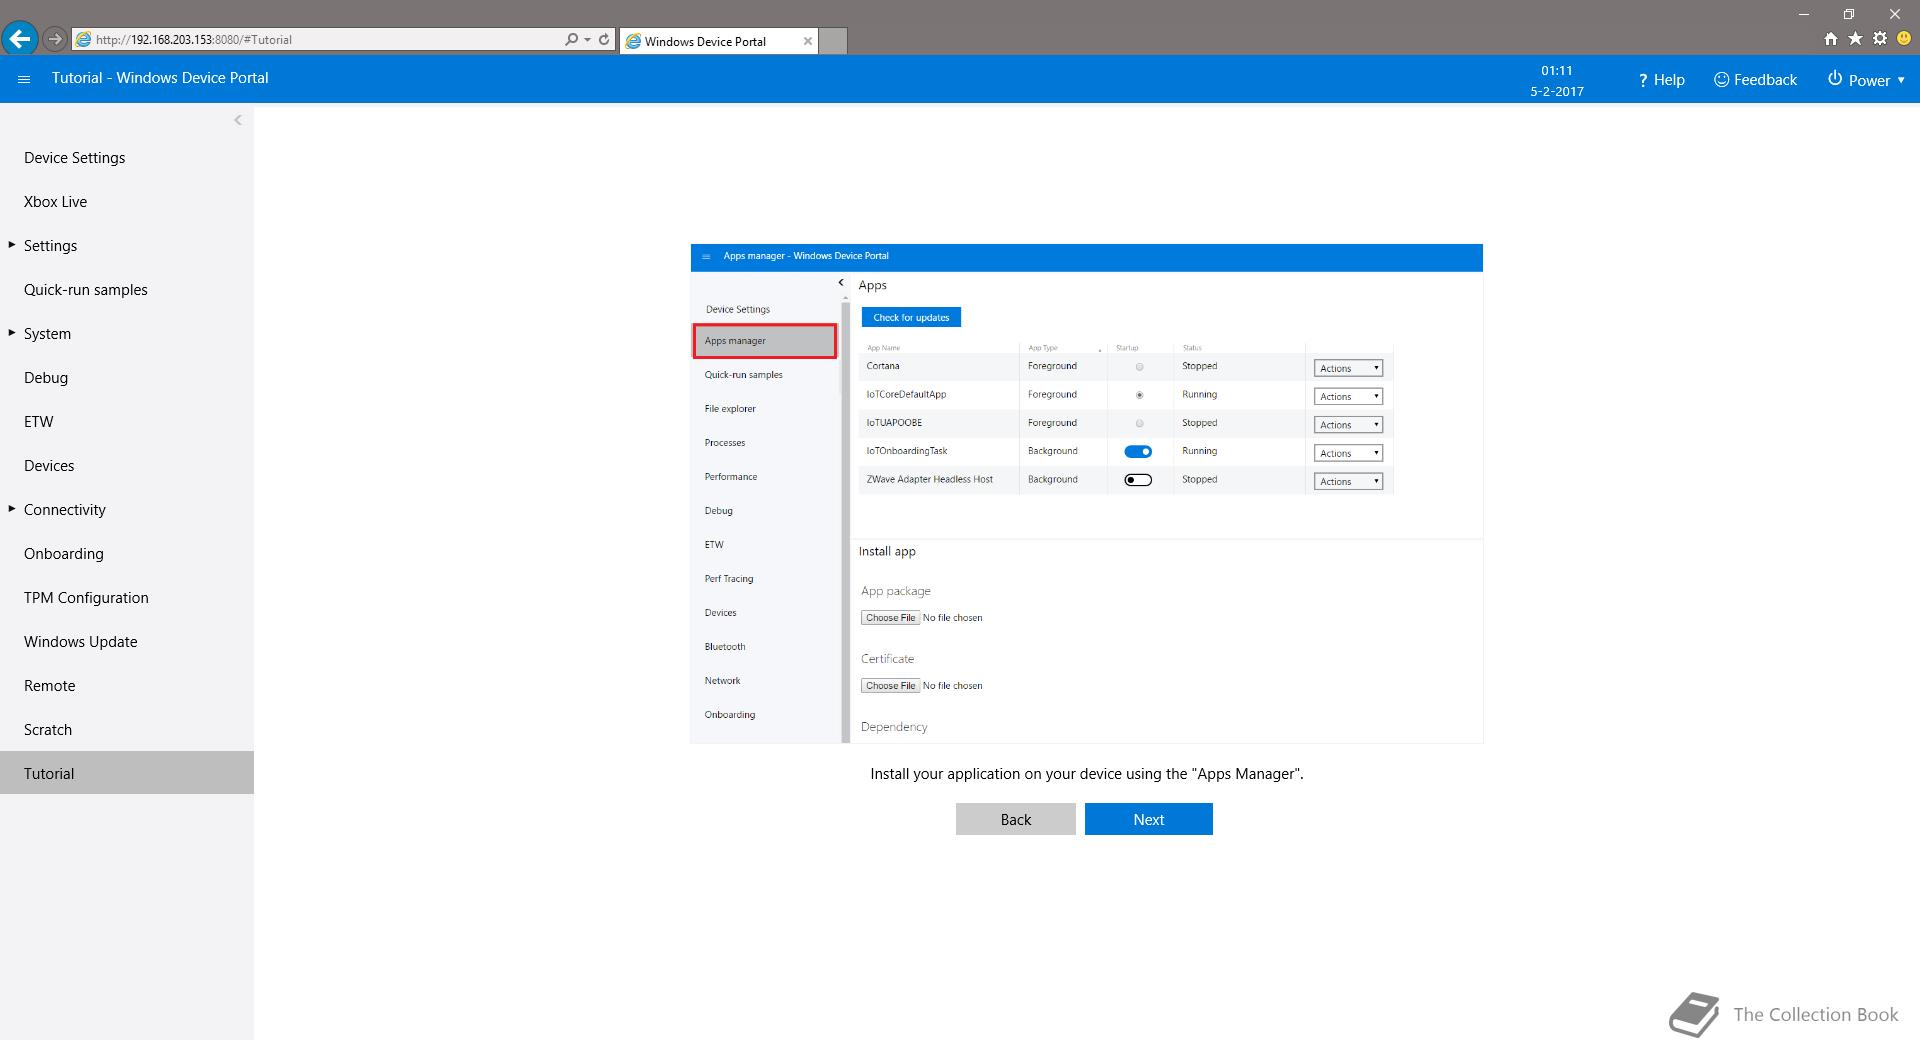Click the browser forward arrow button
The width and height of the screenshot is (1920, 1040).
pos(55,40)
